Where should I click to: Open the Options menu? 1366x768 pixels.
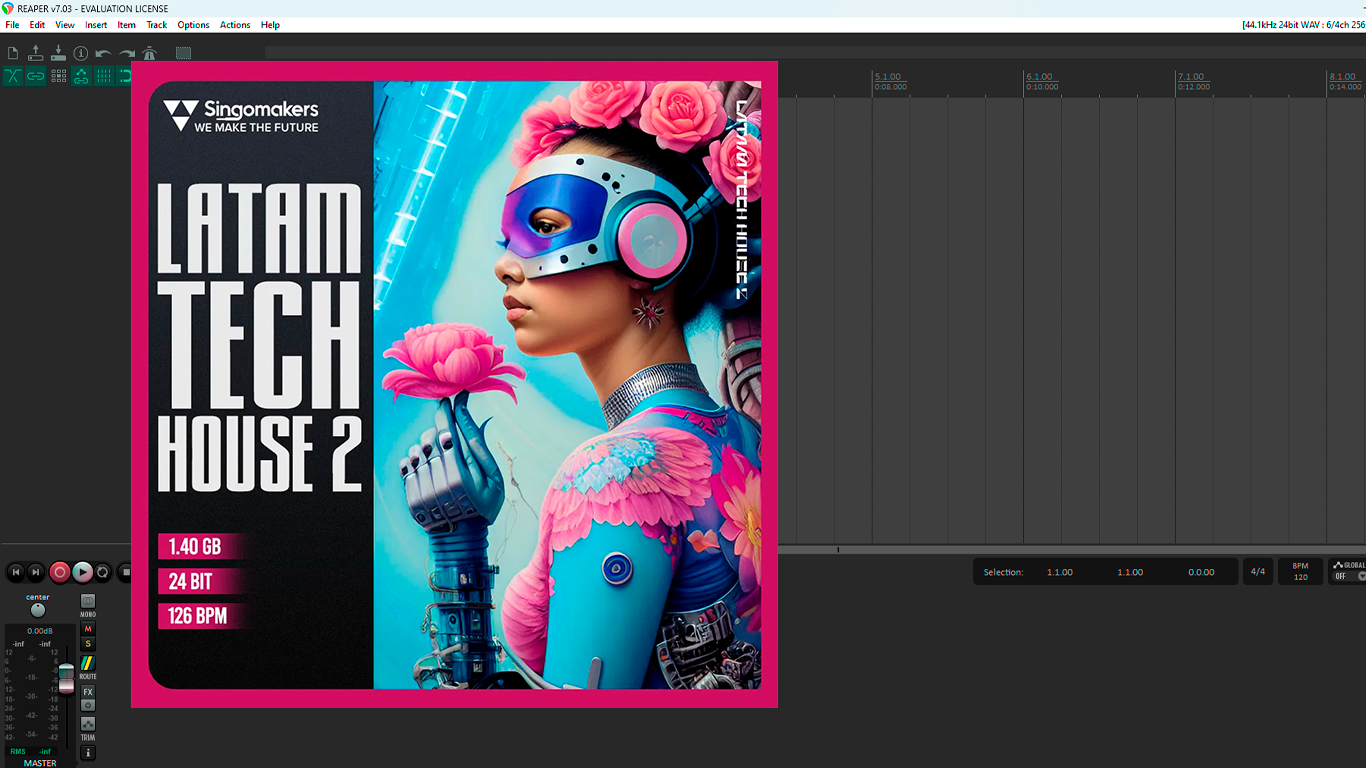pyautogui.click(x=193, y=25)
